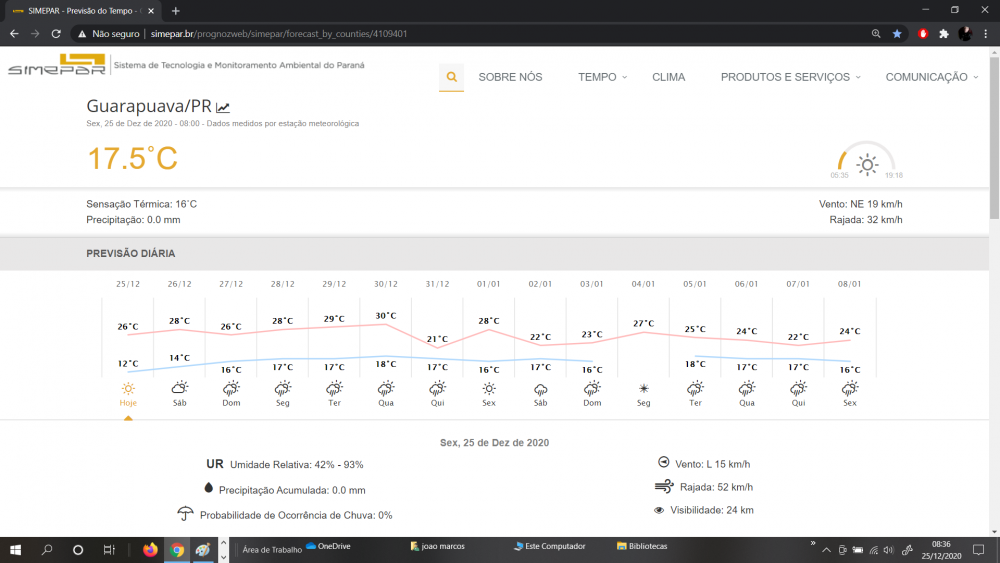The width and height of the screenshot is (1000, 563).
Task: Open the CLIMA menu item
Action: (x=668, y=77)
